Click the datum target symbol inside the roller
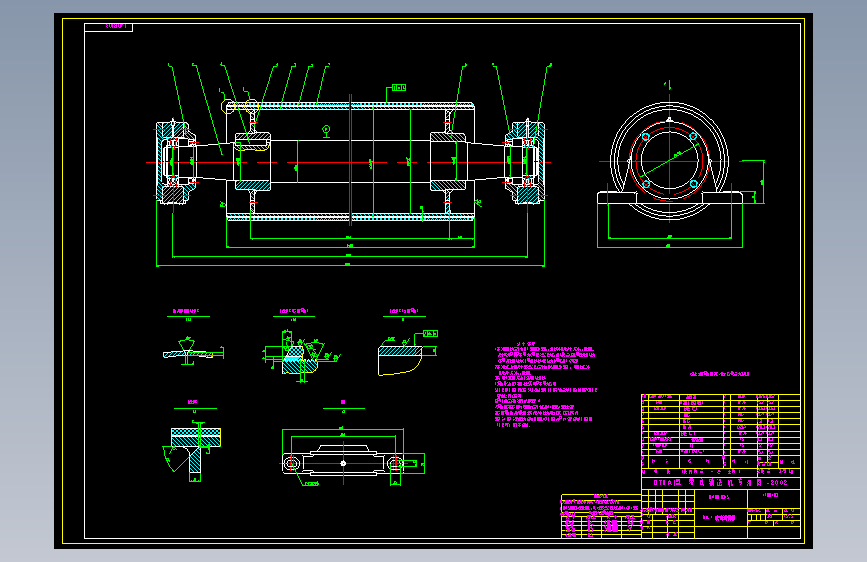Image resolution: width=867 pixels, height=562 pixels. [x=326, y=131]
